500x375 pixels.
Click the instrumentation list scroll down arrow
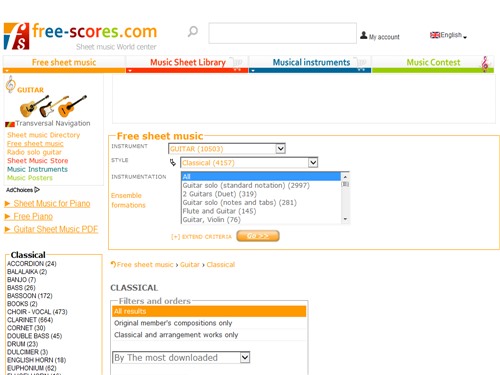point(345,219)
